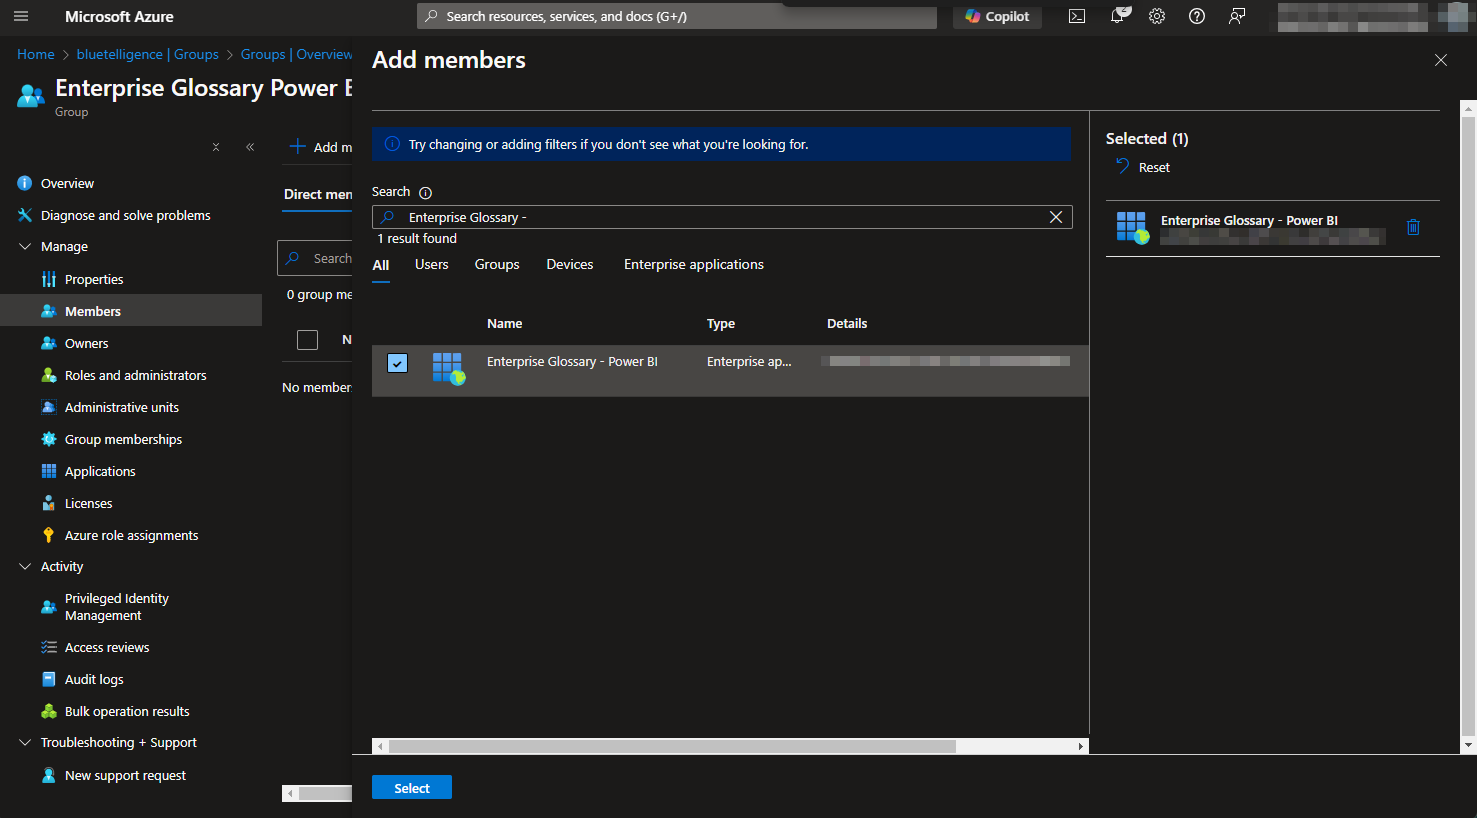Switch to the Users tab
The image size is (1477, 818).
431,265
